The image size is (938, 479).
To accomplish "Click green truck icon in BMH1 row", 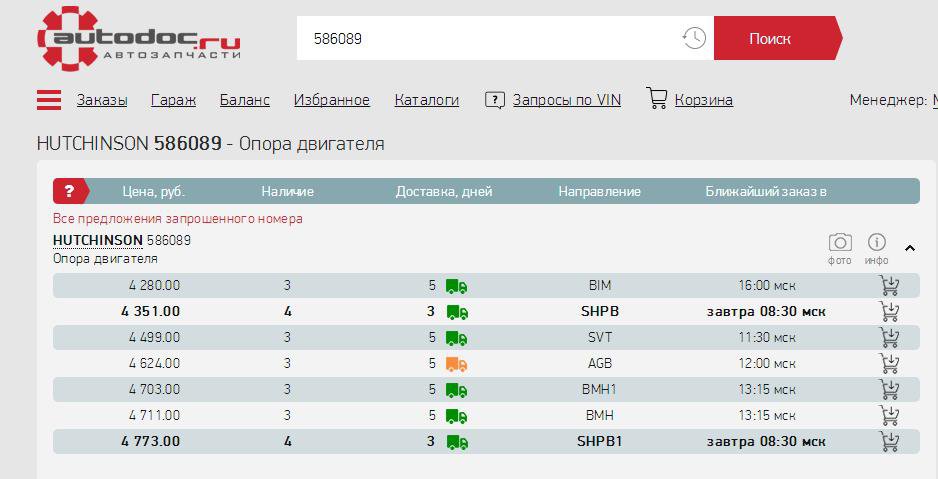I will (x=456, y=390).
